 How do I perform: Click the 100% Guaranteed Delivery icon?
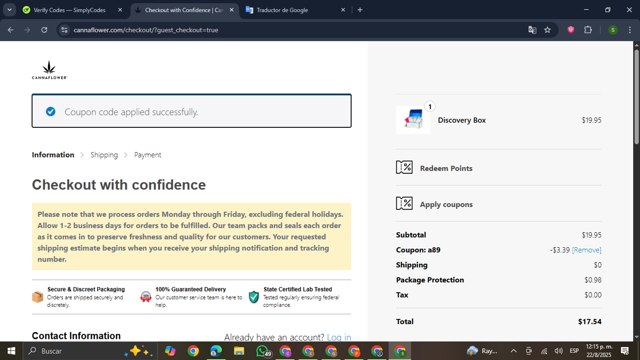[x=146, y=297]
